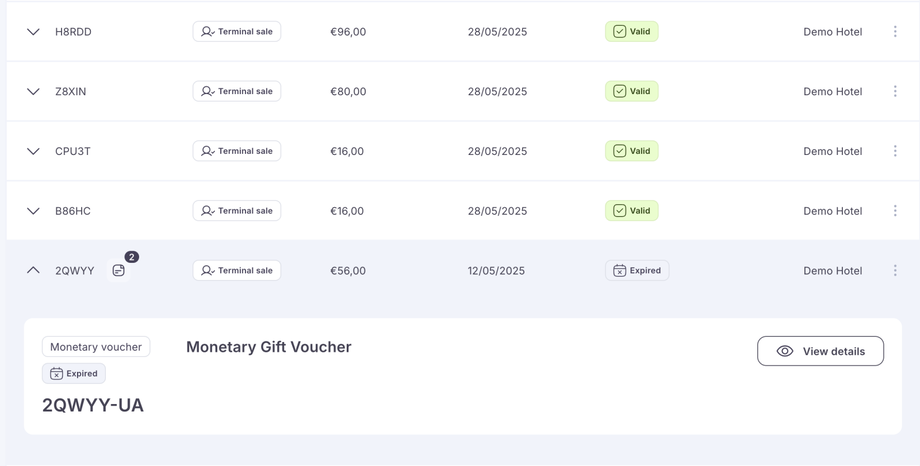
Task: Collapse the 2QWYY voucher row
Action: click(33, 270)
